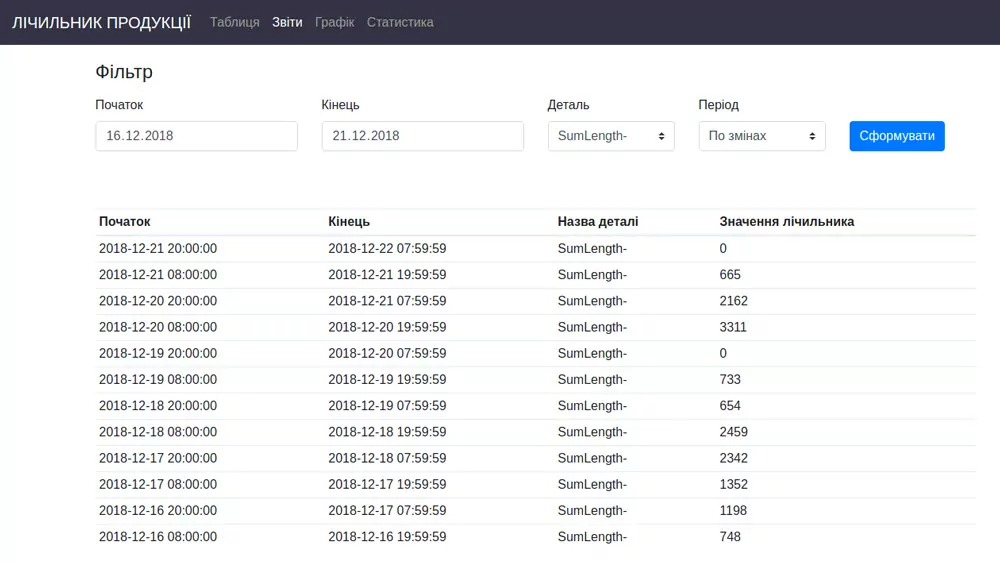1000x563 pixels.
Task: Select counter value 733
Action: pyautogui.click(x=730, y=379)
